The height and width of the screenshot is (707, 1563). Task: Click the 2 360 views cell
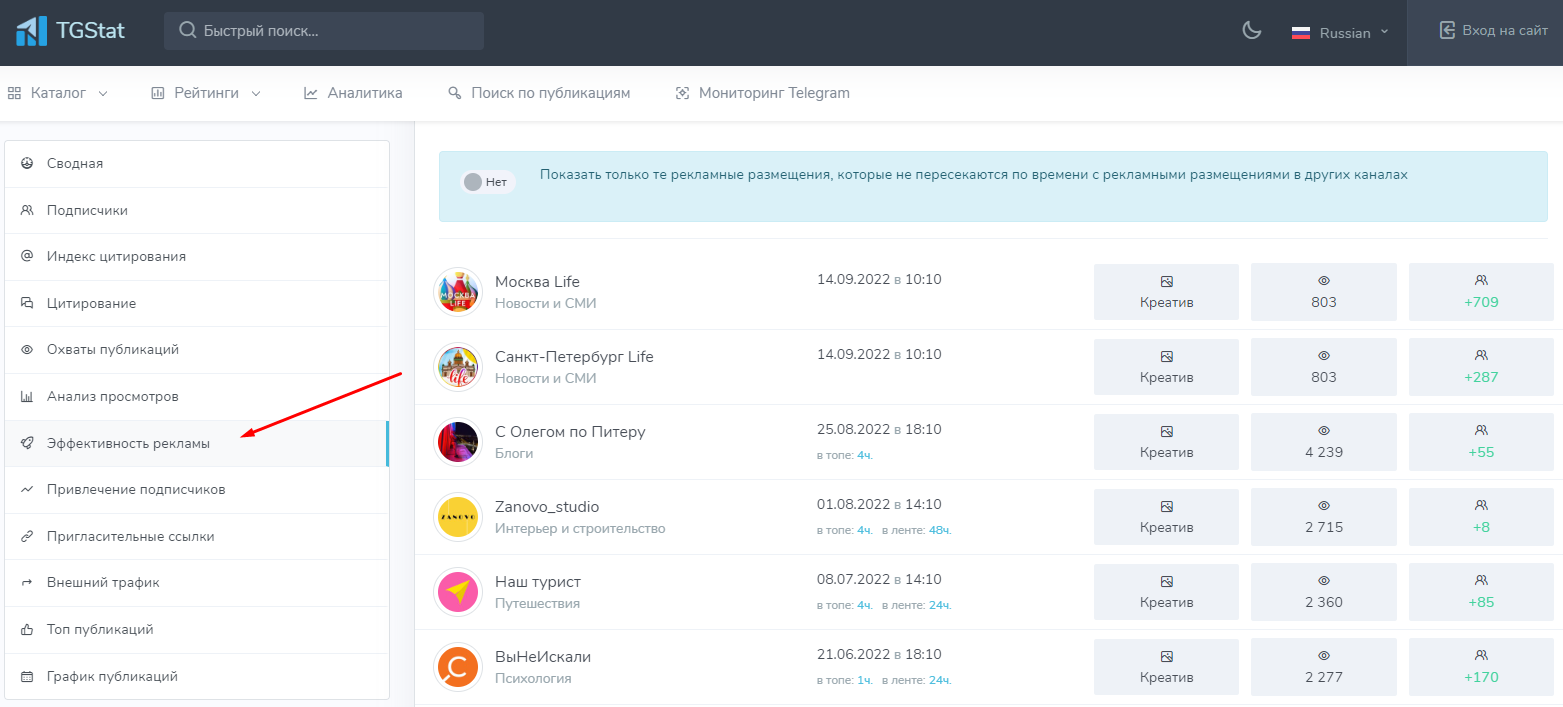coord(1324,592)
